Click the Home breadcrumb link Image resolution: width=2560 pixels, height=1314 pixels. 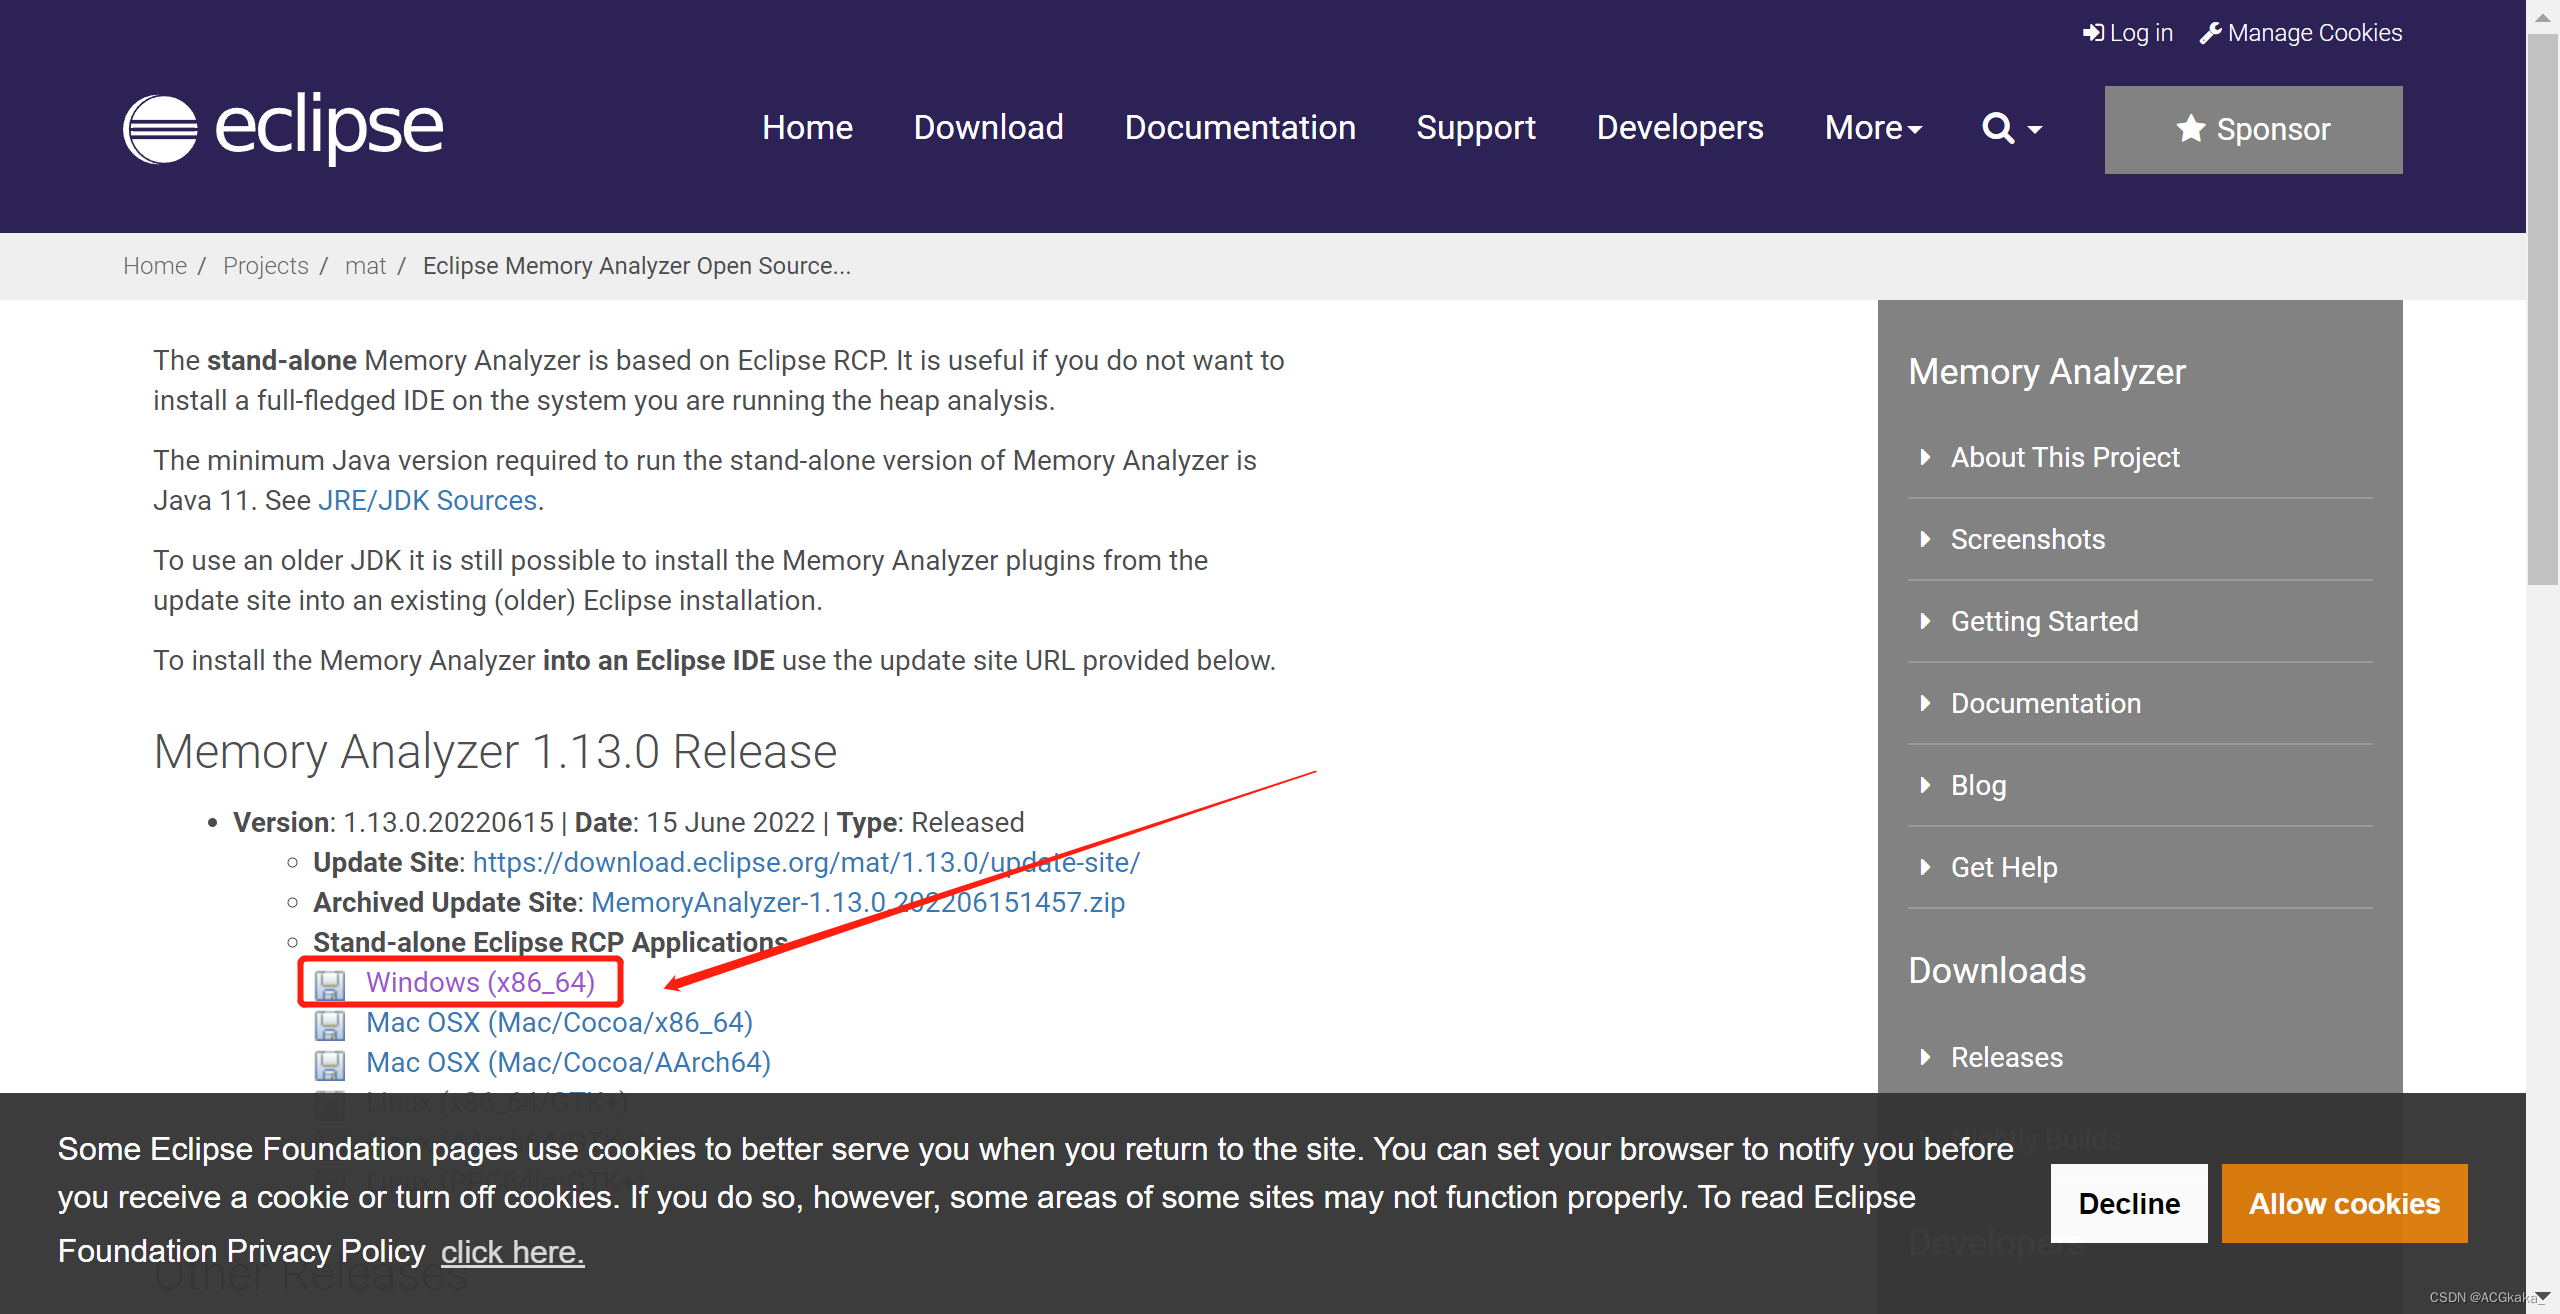coord(155,266)
